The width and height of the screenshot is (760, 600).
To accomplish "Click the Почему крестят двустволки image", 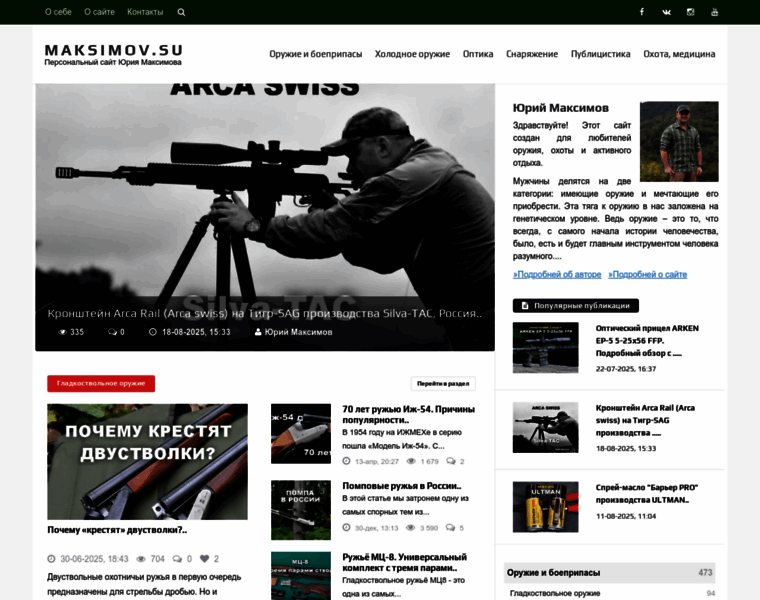I will coord(147,462).
